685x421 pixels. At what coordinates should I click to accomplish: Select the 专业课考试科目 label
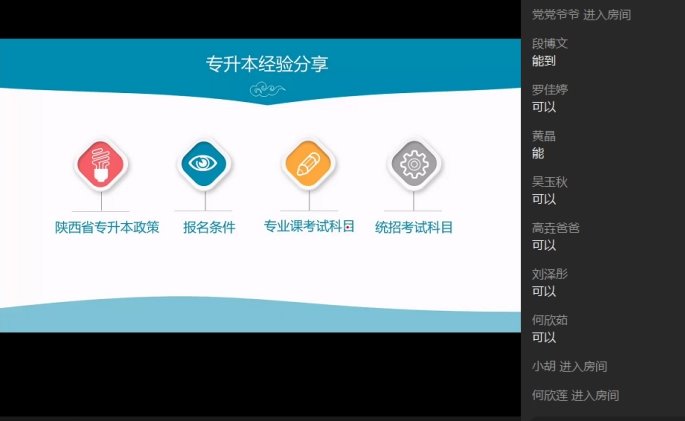pyautogui.click(x=309, y=226)
